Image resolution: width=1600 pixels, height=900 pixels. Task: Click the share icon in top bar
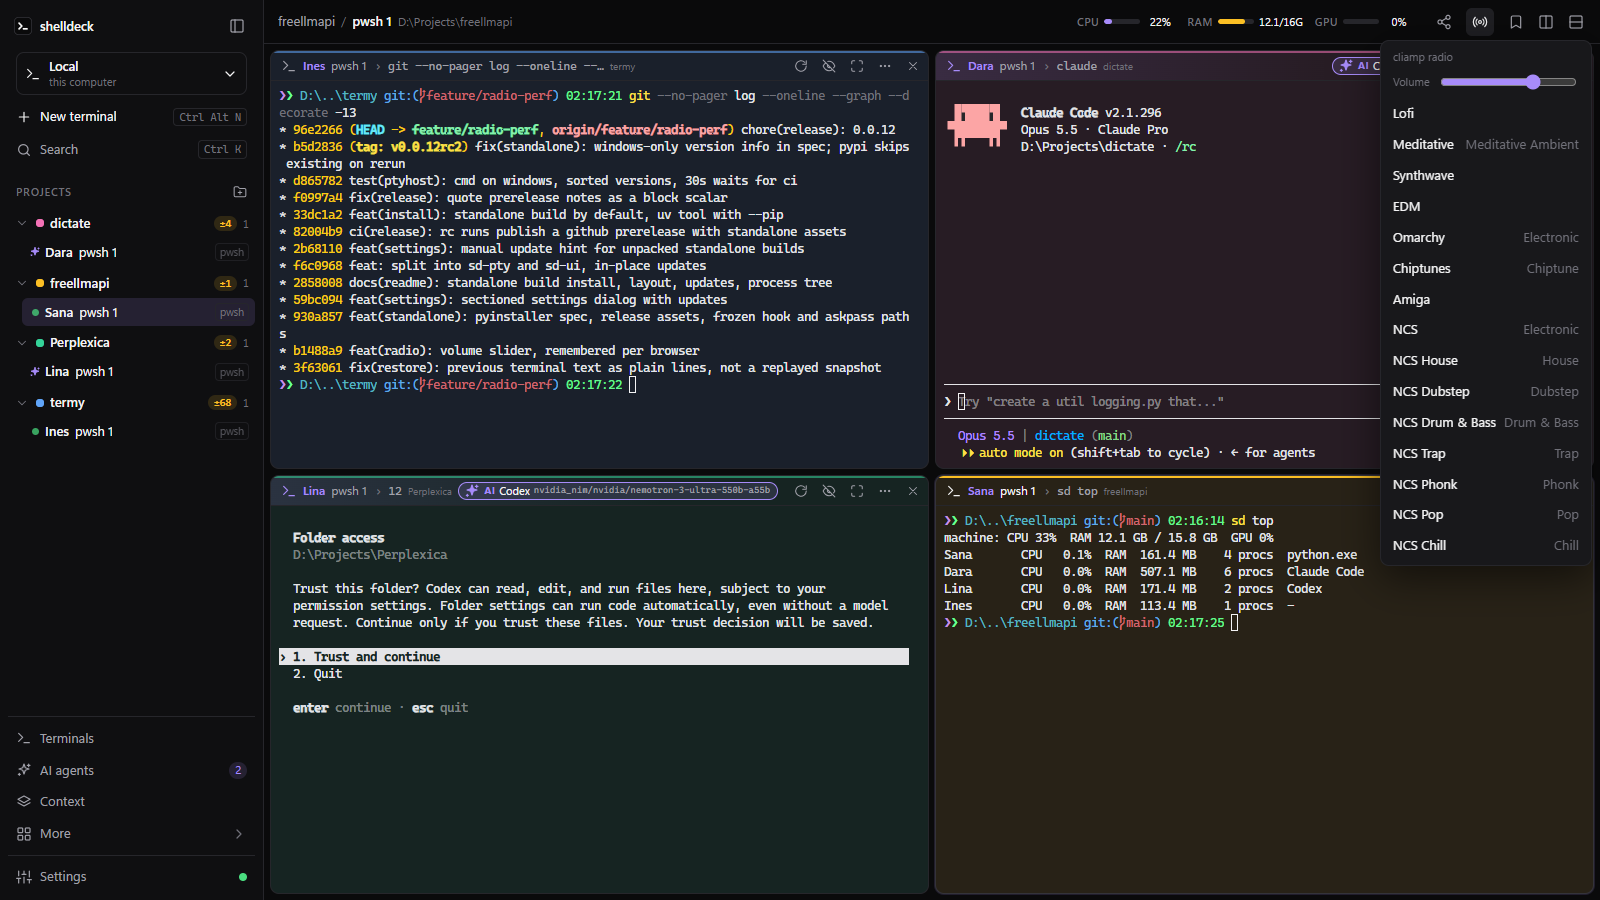click(1444, 22)
